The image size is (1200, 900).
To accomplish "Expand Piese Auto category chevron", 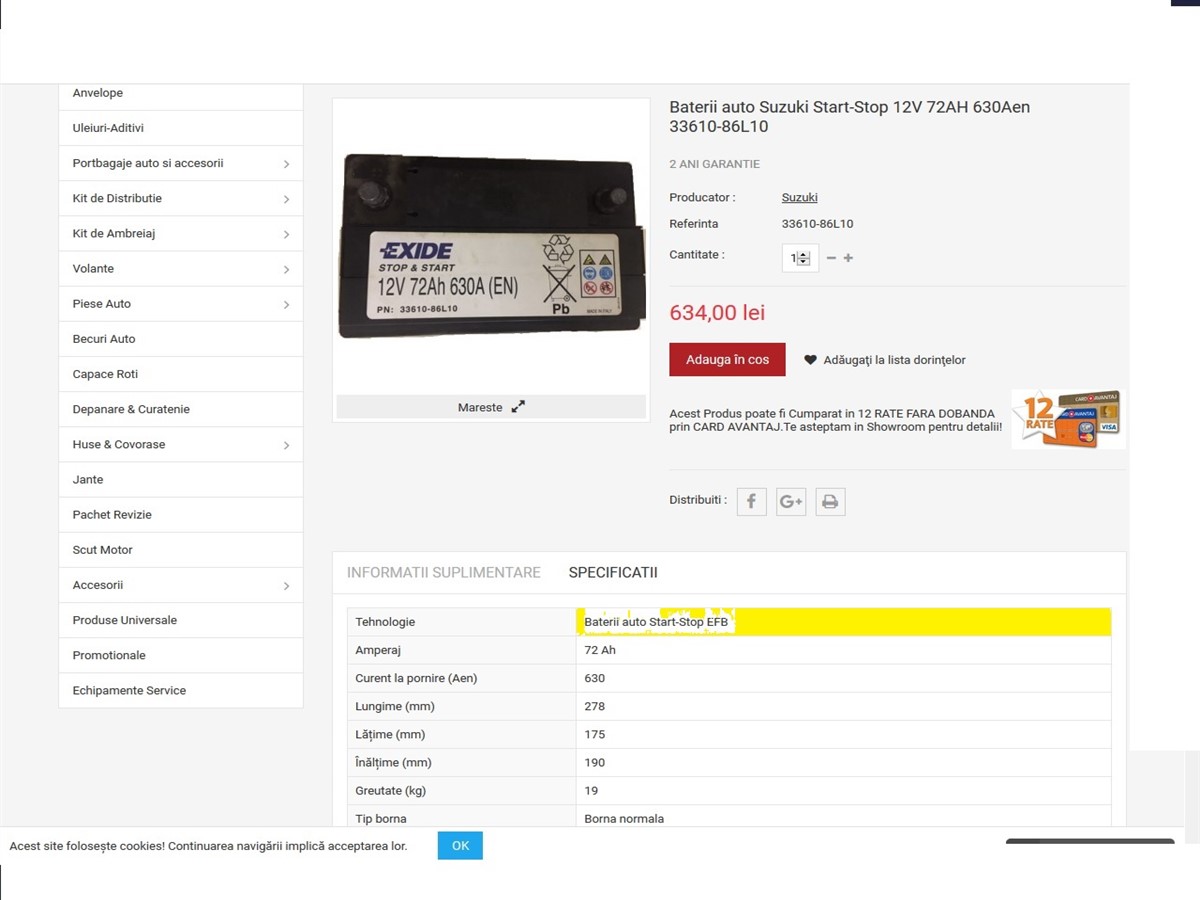I will pos(286,304).
